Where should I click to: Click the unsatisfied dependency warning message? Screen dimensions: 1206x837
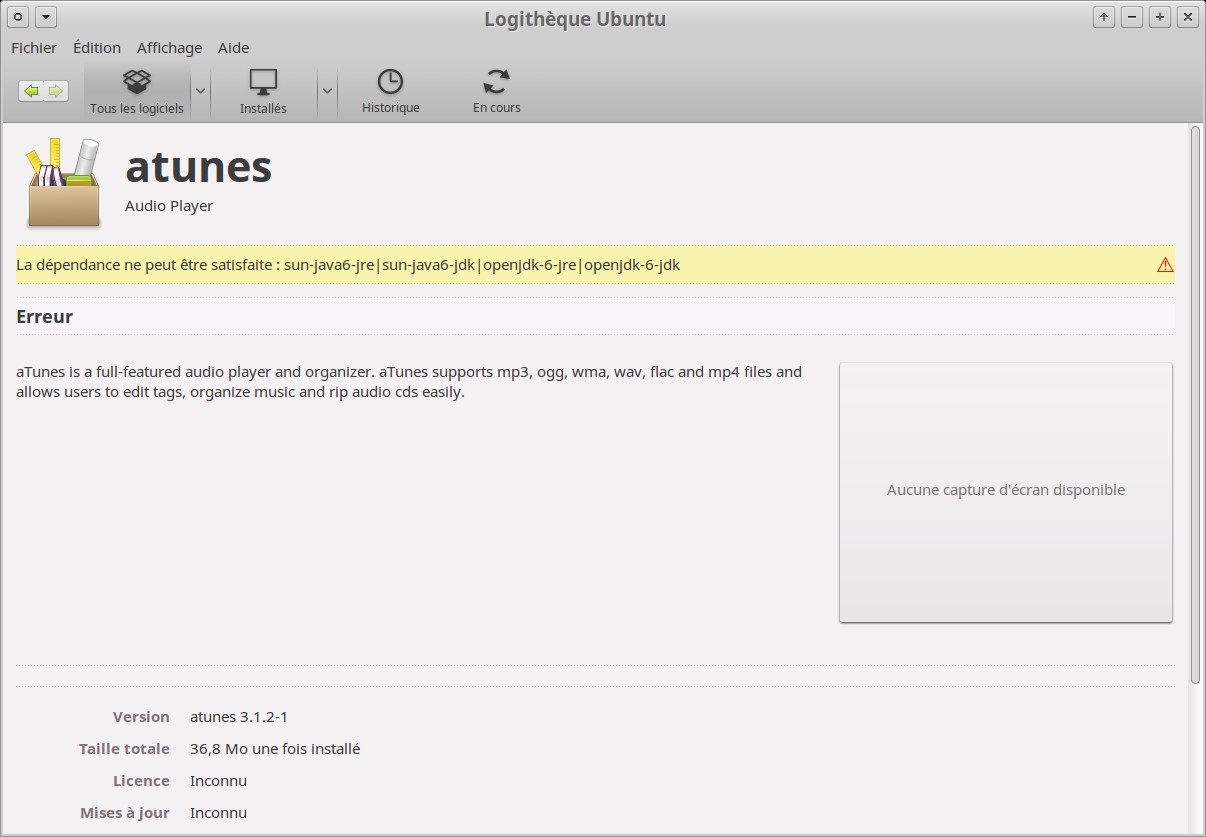point(348,265)
